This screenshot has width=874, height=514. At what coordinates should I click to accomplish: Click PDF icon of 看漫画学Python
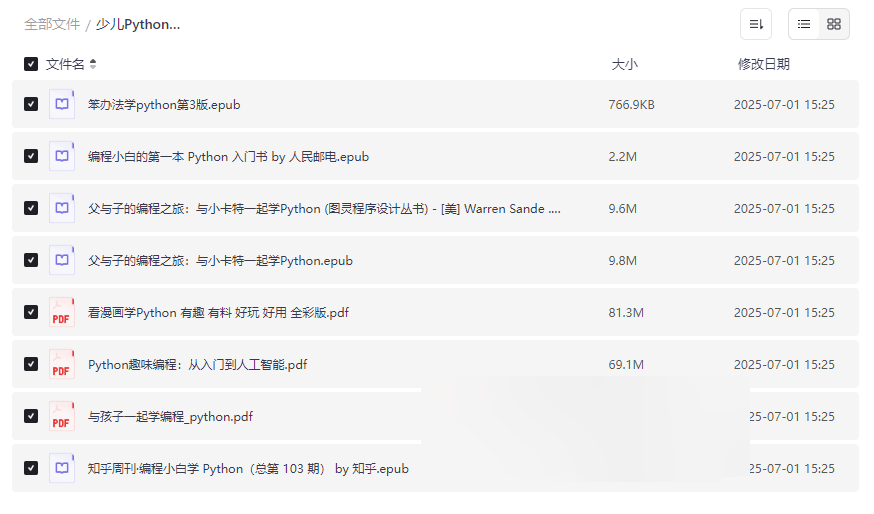[62, 312]
